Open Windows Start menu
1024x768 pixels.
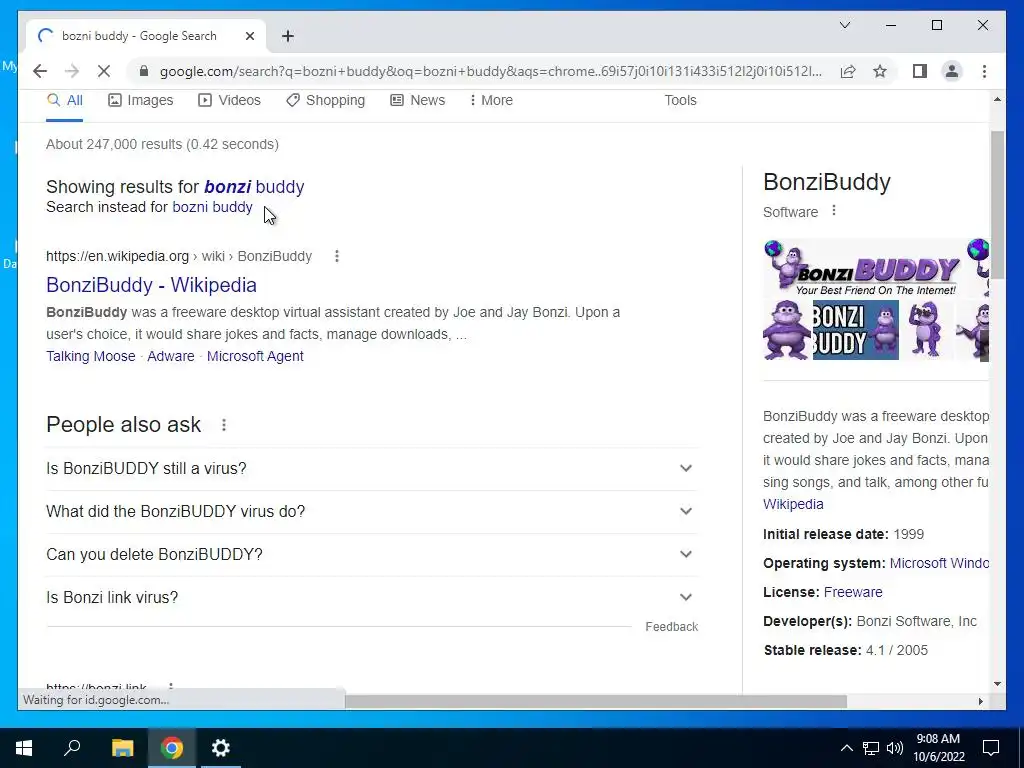tap(24, 748)
